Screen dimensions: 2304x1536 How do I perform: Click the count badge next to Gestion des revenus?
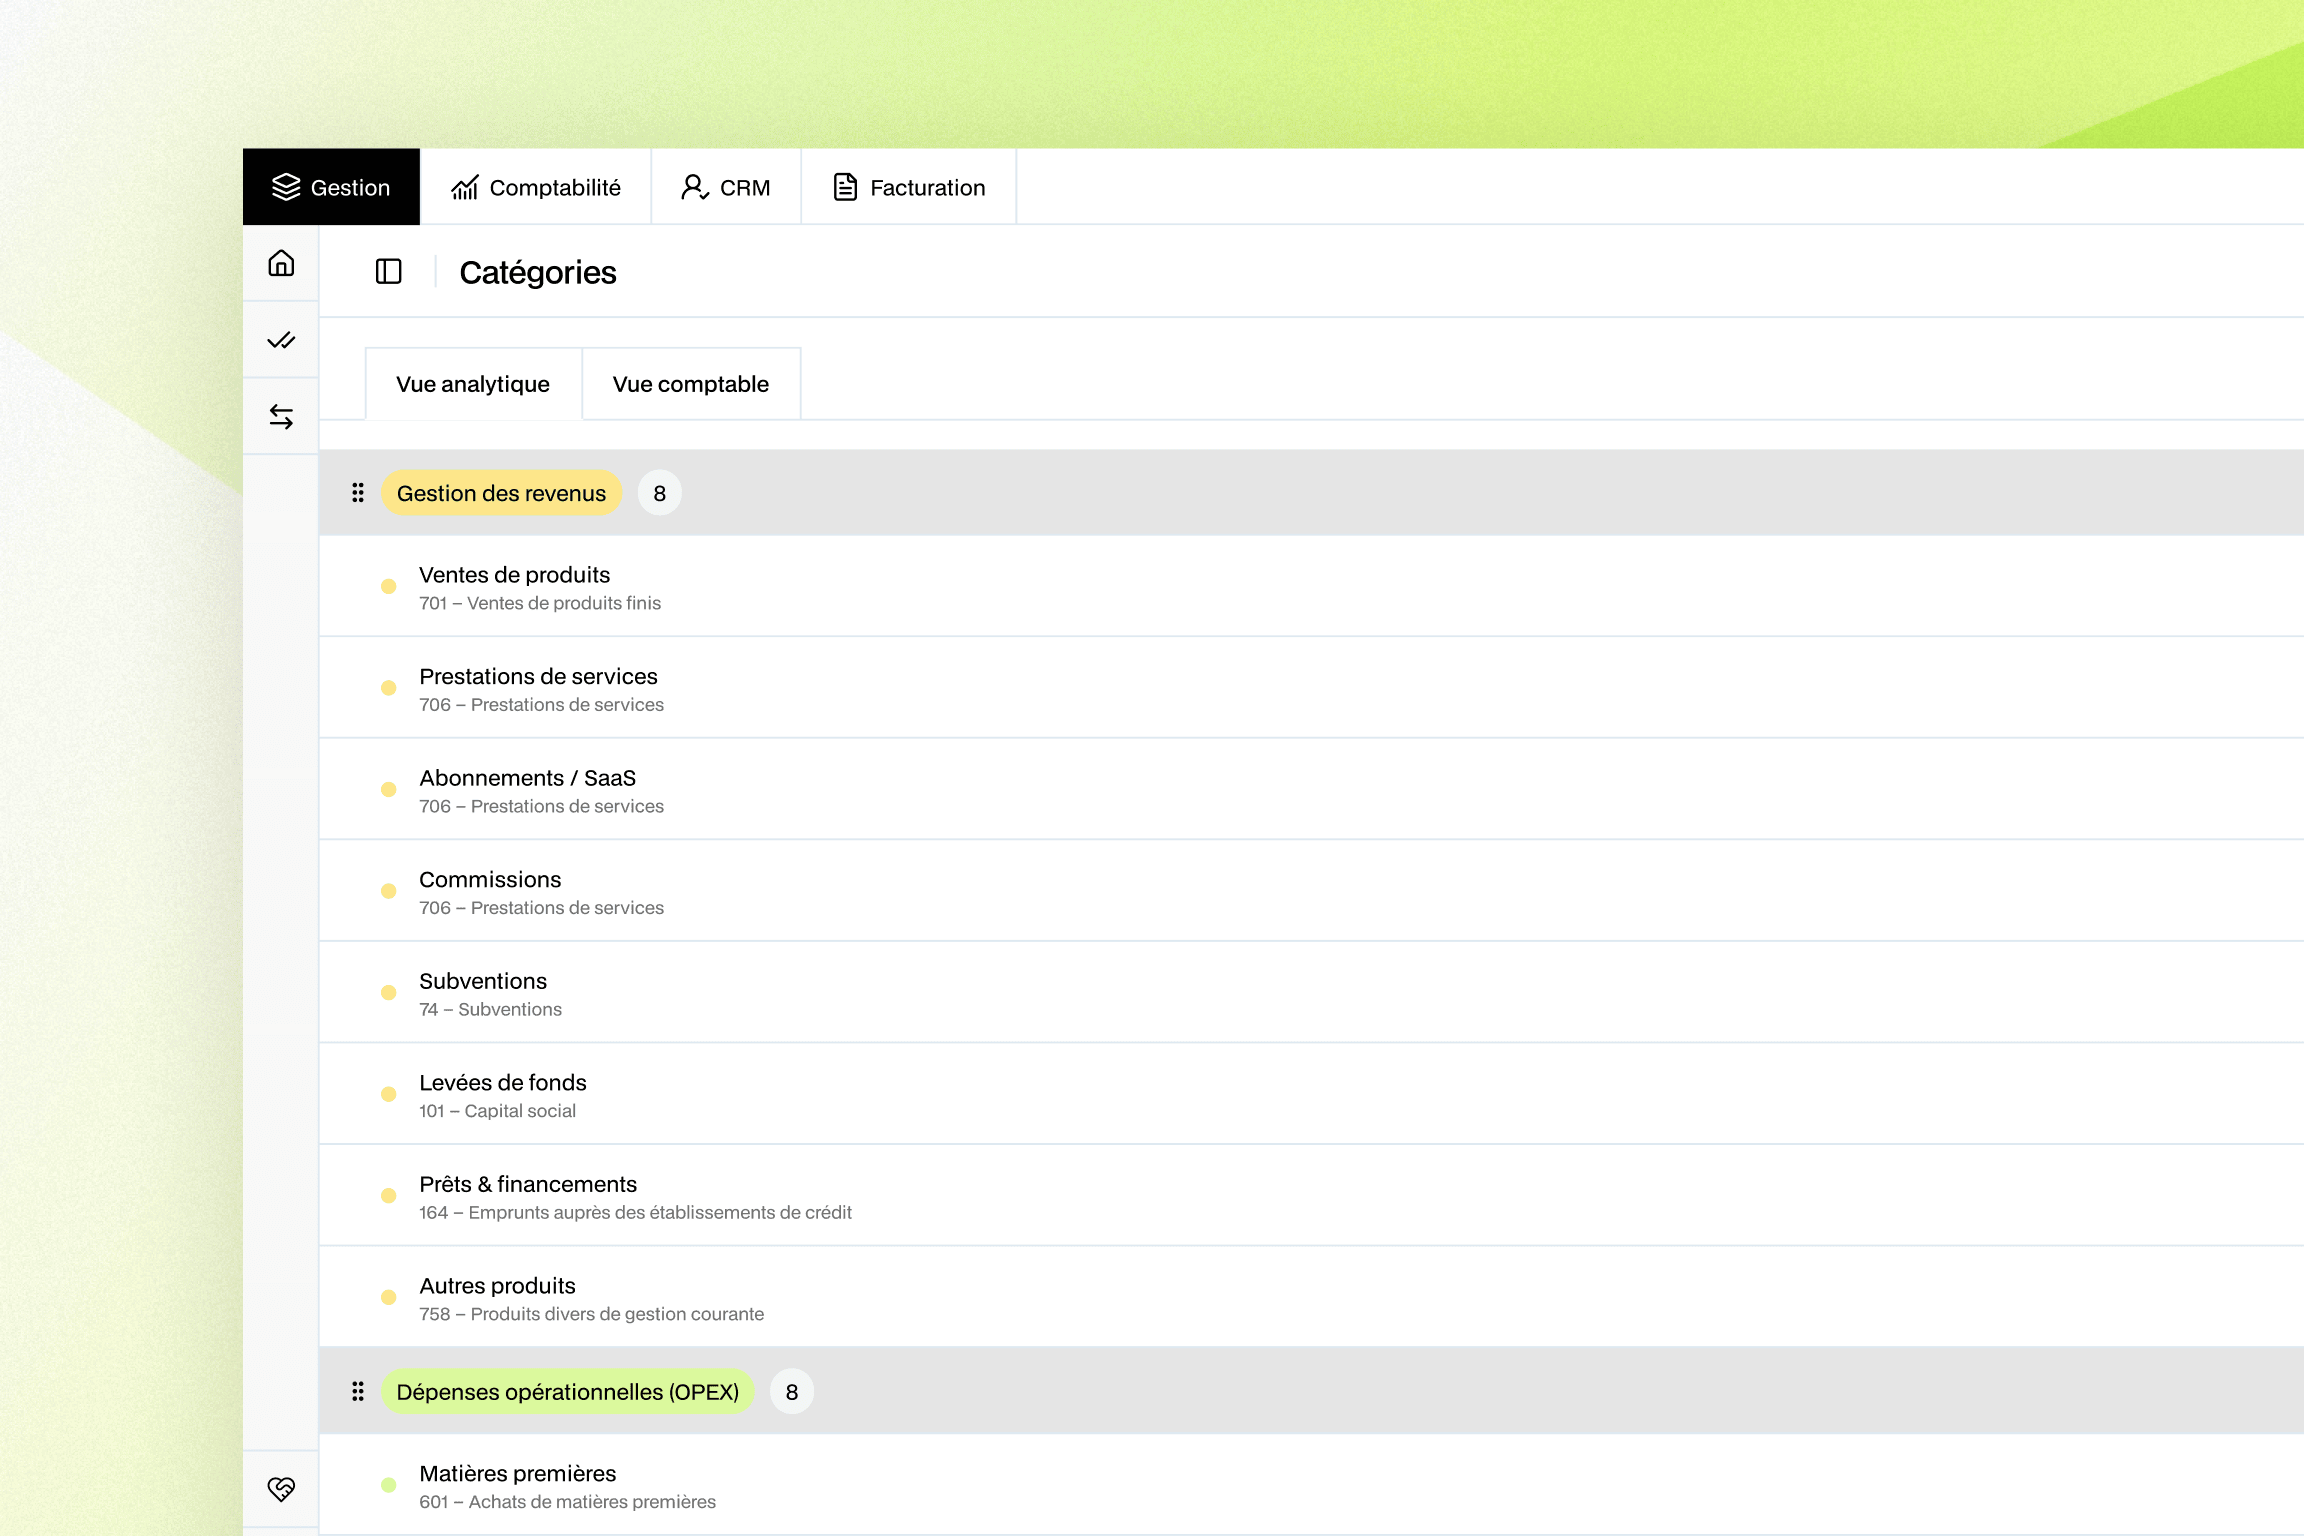(659, 493)
